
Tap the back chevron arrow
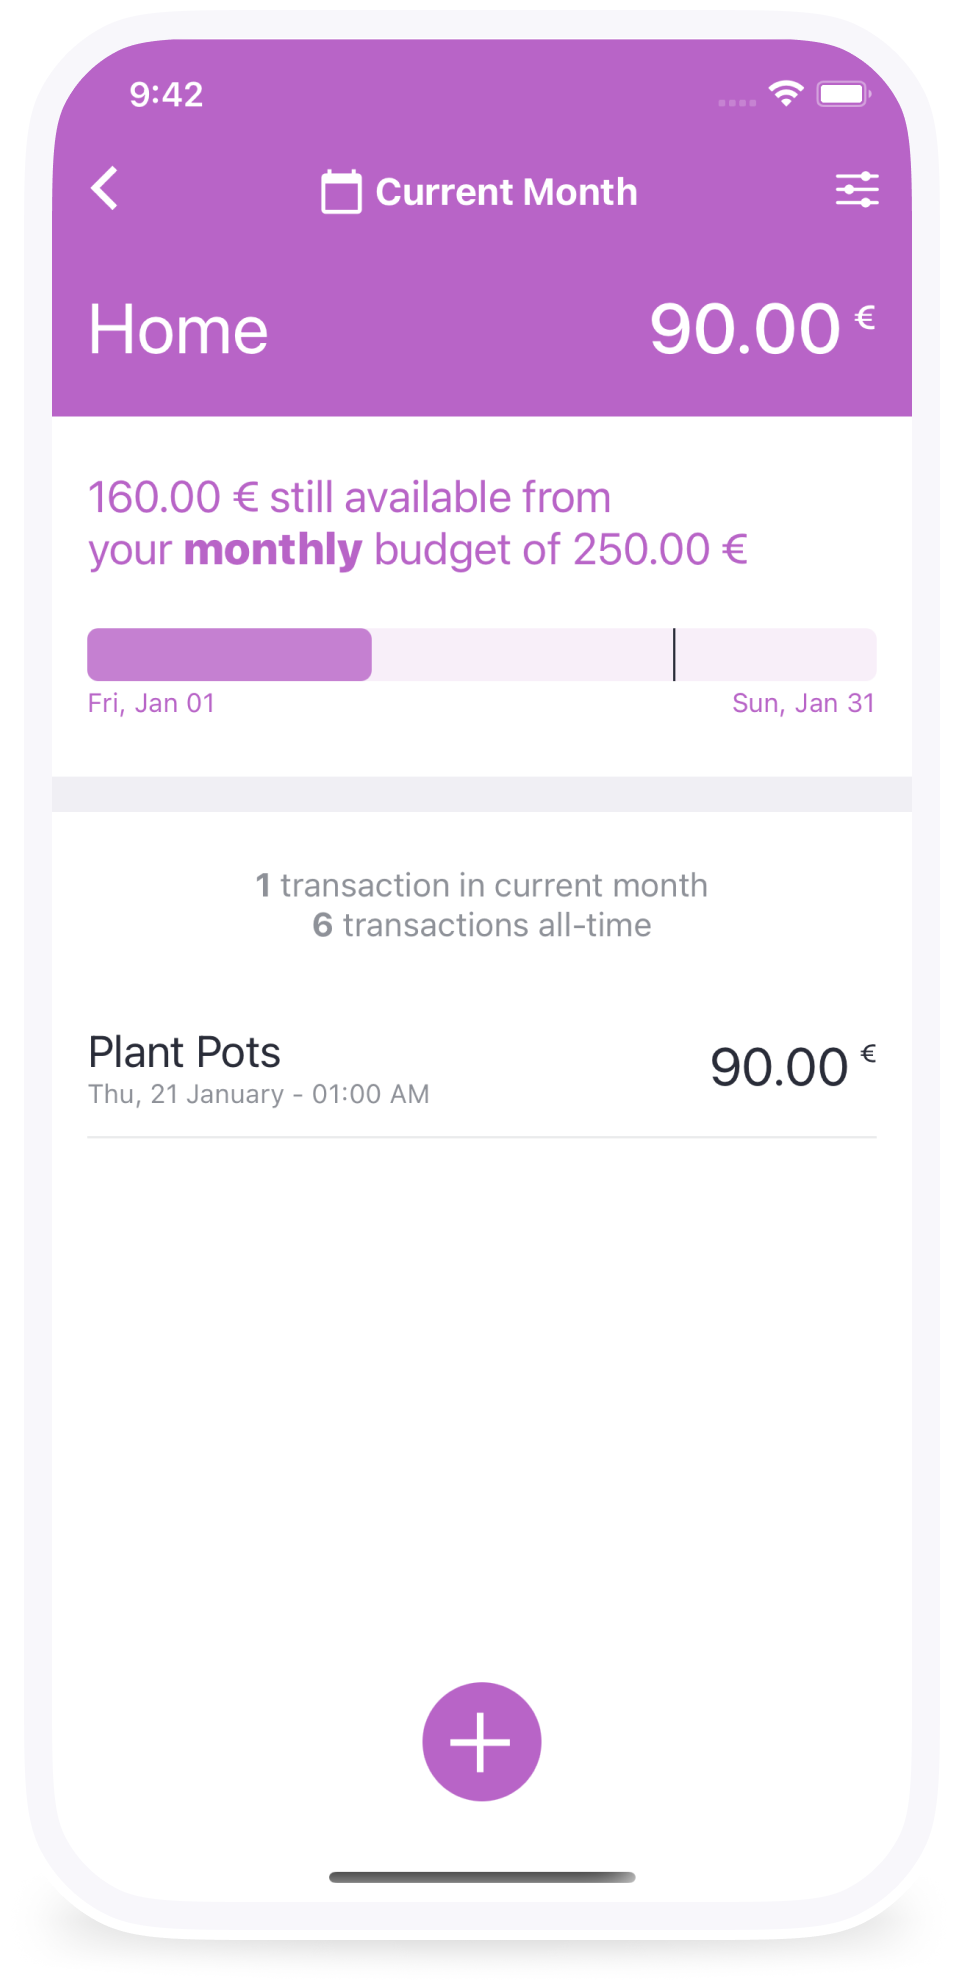tap(105, 188)
